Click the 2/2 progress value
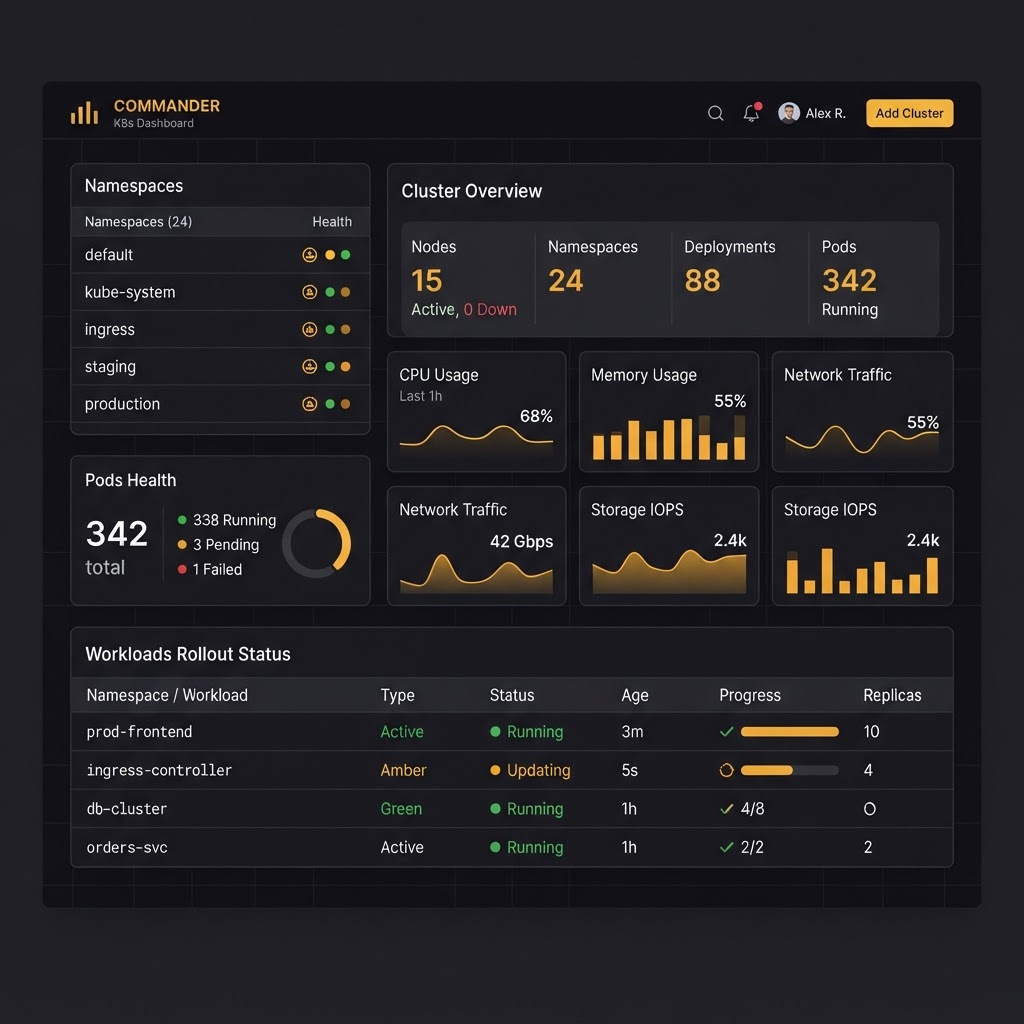Screen dimensions: 1024x1024 coord(752,847)
